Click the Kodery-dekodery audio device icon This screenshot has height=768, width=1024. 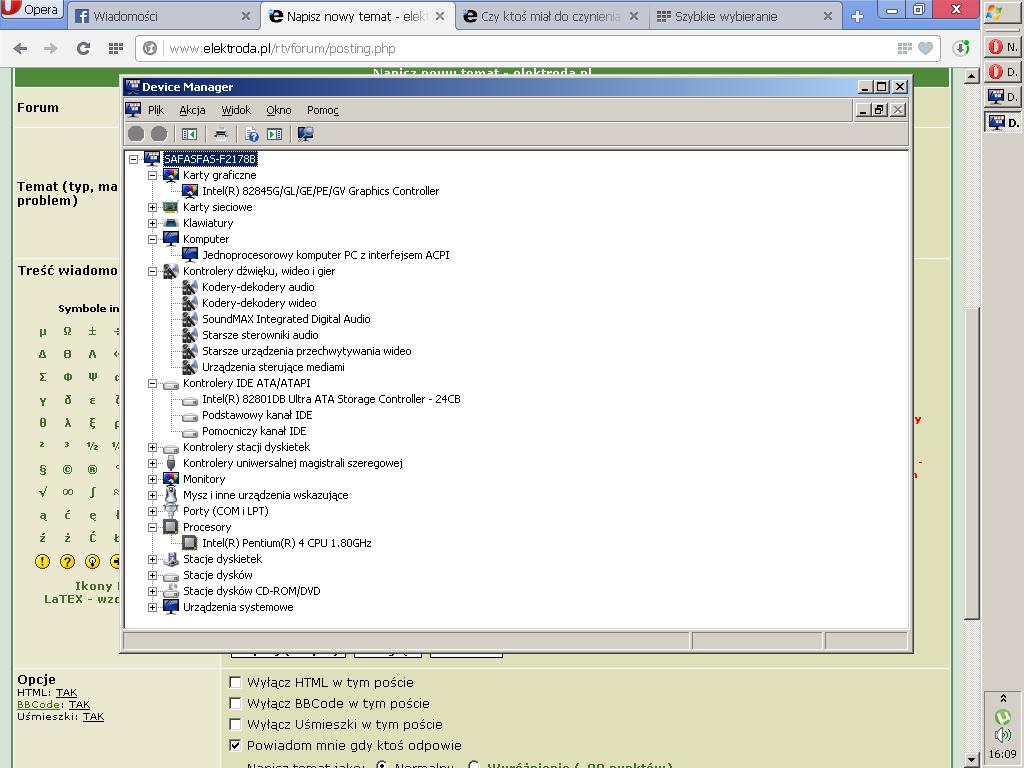click(x=189, y=287)
